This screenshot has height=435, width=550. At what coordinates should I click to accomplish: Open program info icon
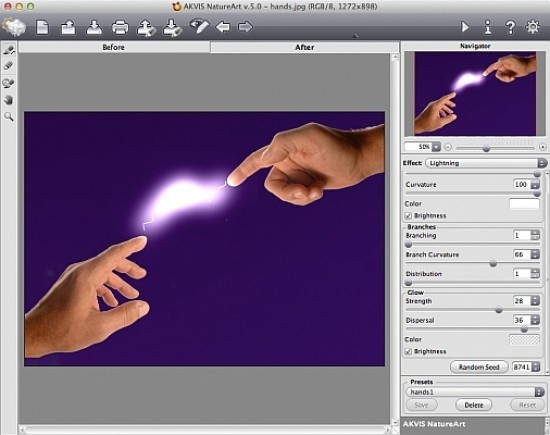pyautogui.click(x=488, y=27)
